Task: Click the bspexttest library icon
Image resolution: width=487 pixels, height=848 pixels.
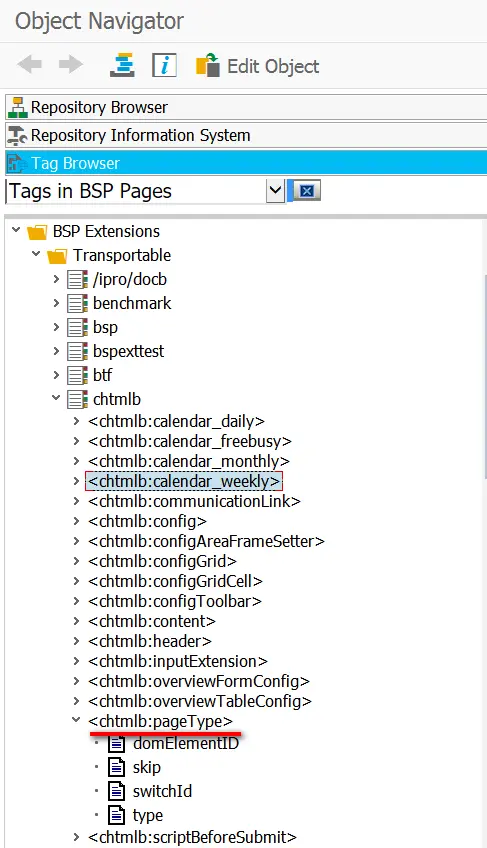Action: [77, 351]
